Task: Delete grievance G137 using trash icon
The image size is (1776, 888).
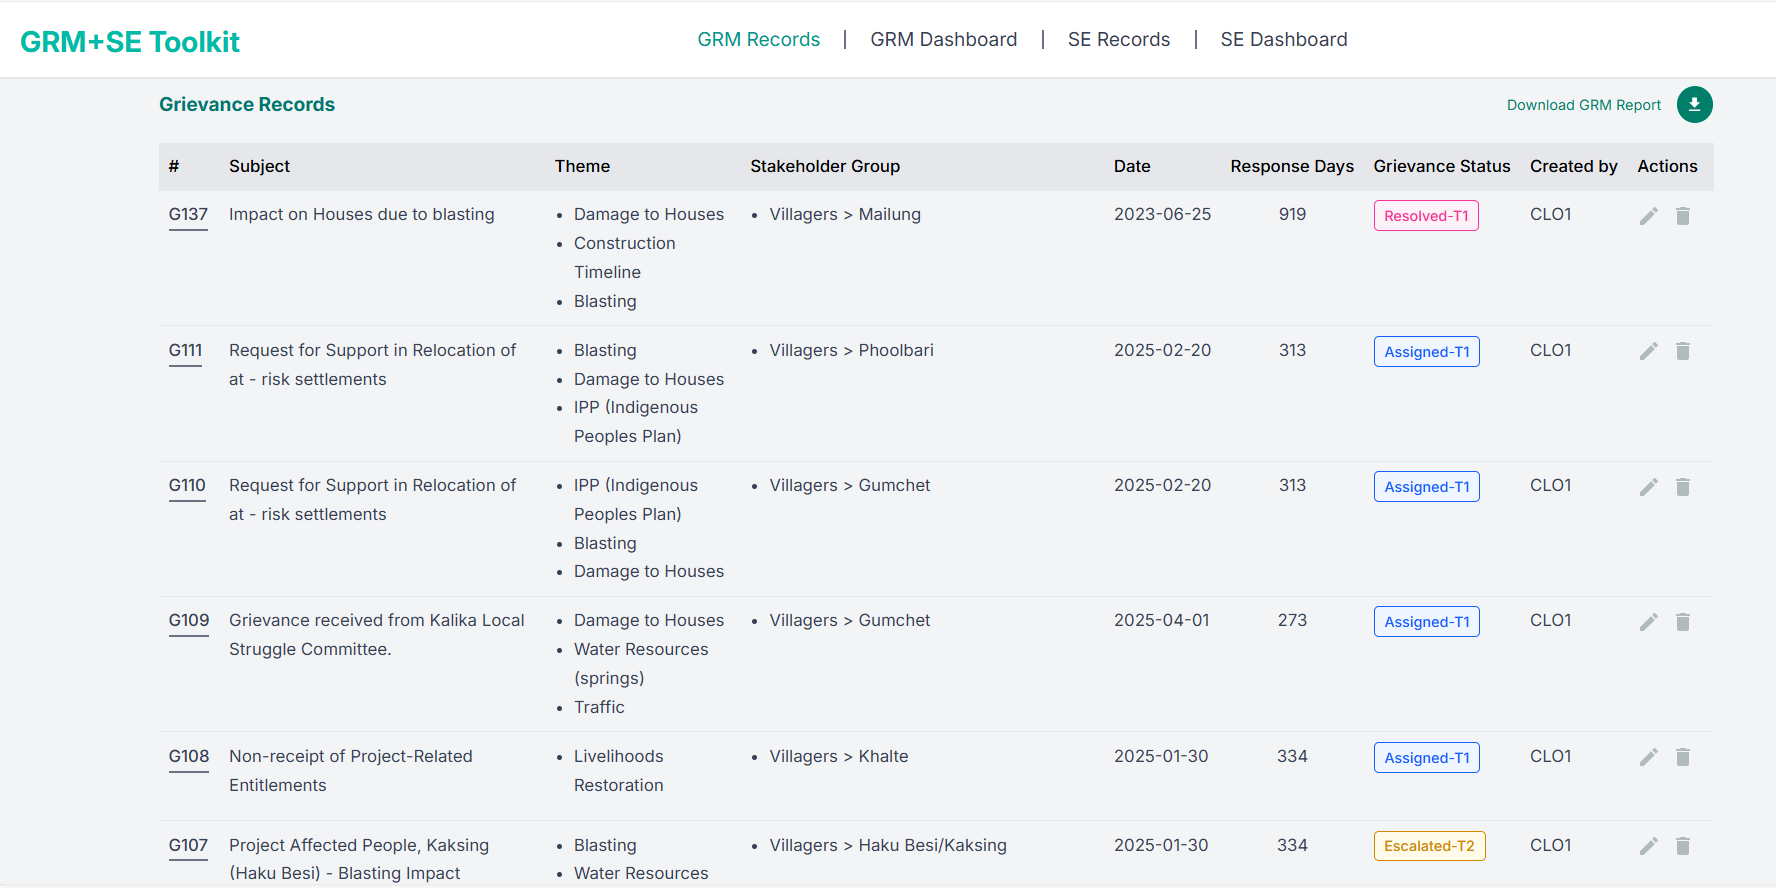Action: pos(1683,216)
